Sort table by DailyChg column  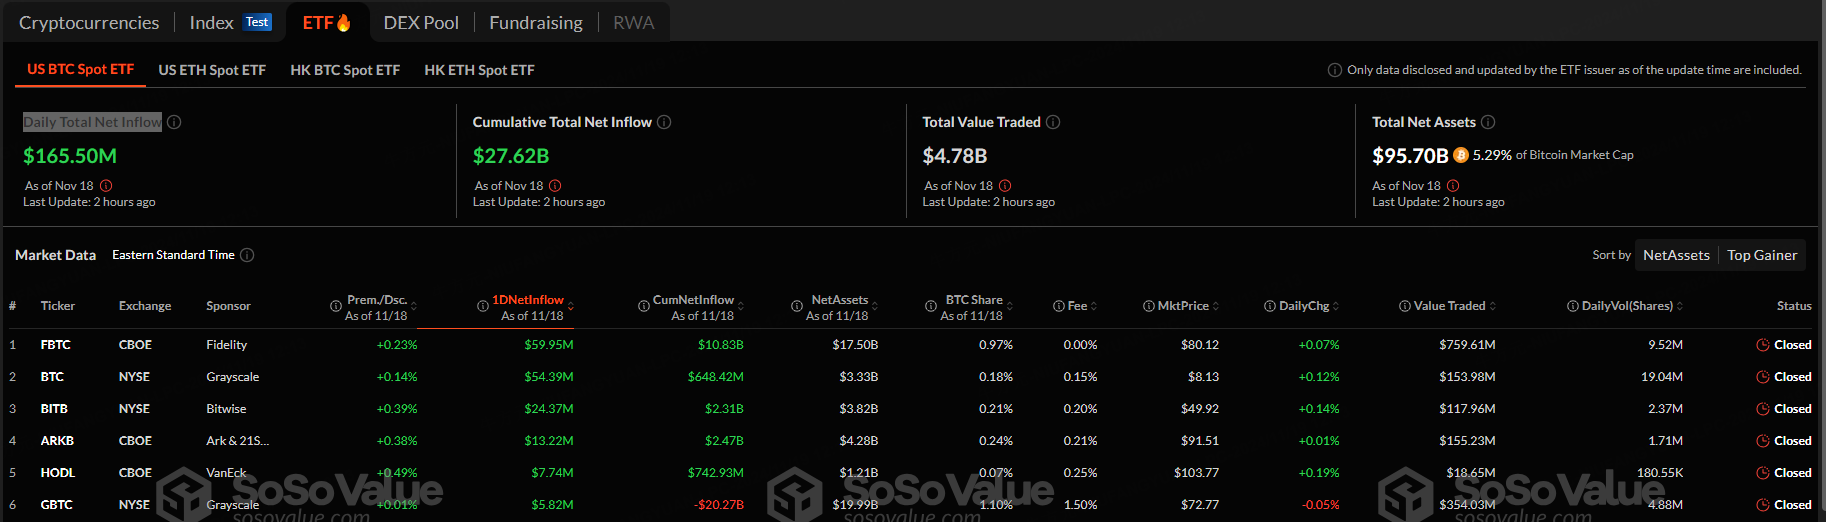click(x=1304, y=306)
